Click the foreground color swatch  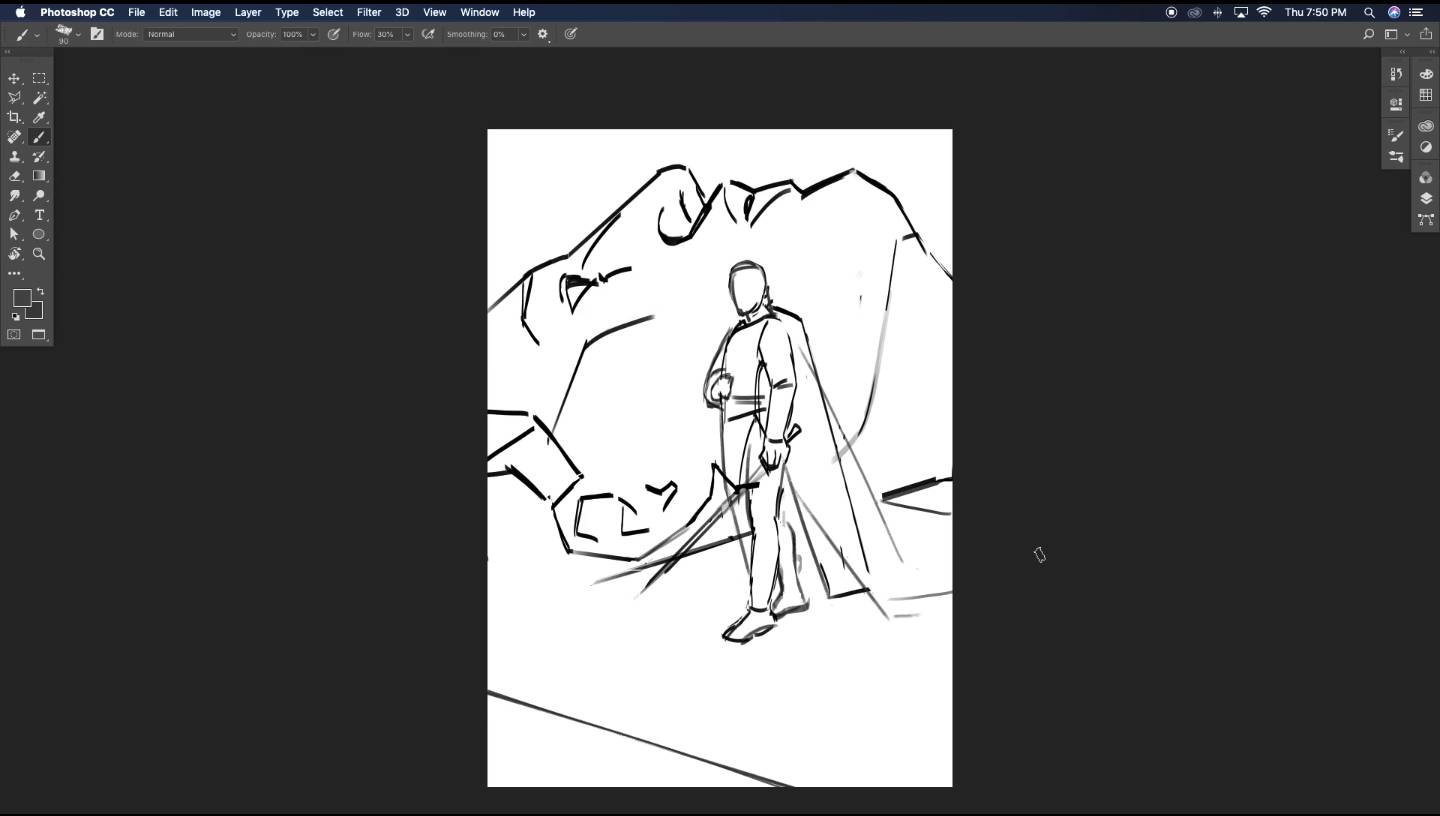21,298
